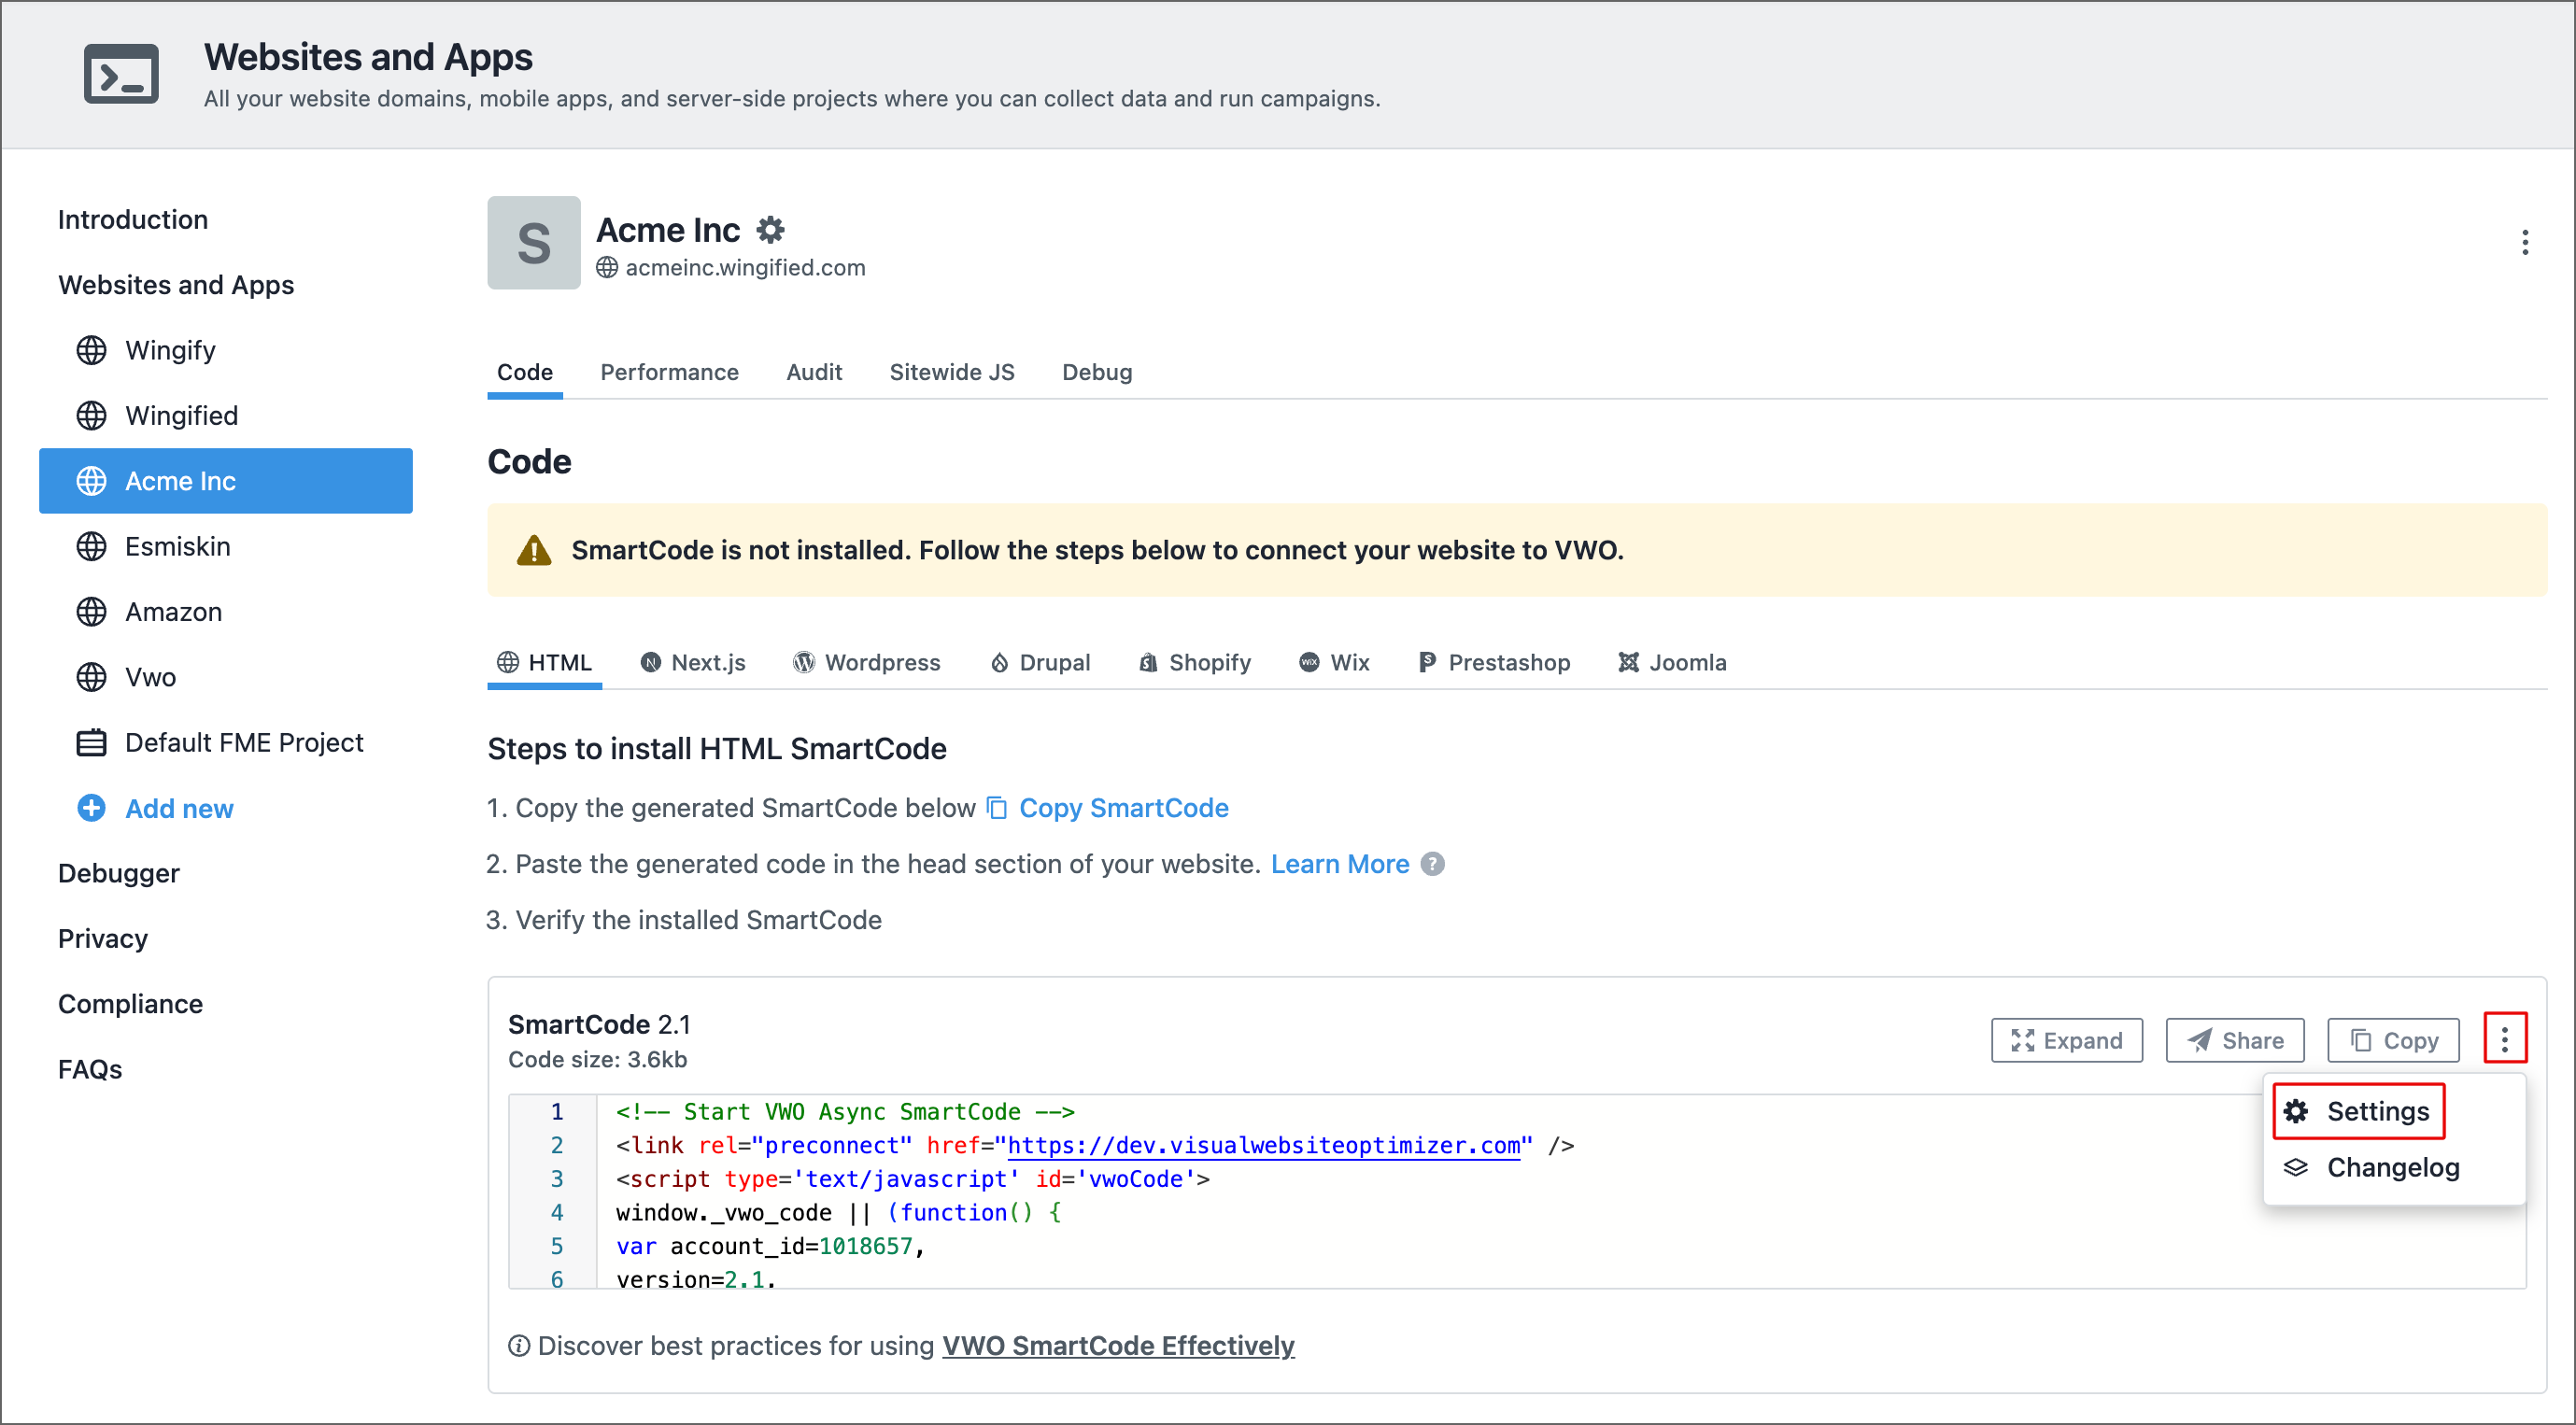Viewport: 2576px width, 1425px height.
Task: Copy the SmartCode with Copy button
Action: tap(2393, 1041)
